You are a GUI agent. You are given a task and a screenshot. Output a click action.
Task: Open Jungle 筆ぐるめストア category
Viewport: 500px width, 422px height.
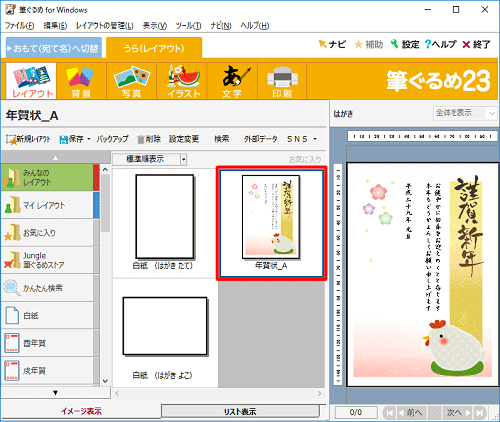coord(50,260)
